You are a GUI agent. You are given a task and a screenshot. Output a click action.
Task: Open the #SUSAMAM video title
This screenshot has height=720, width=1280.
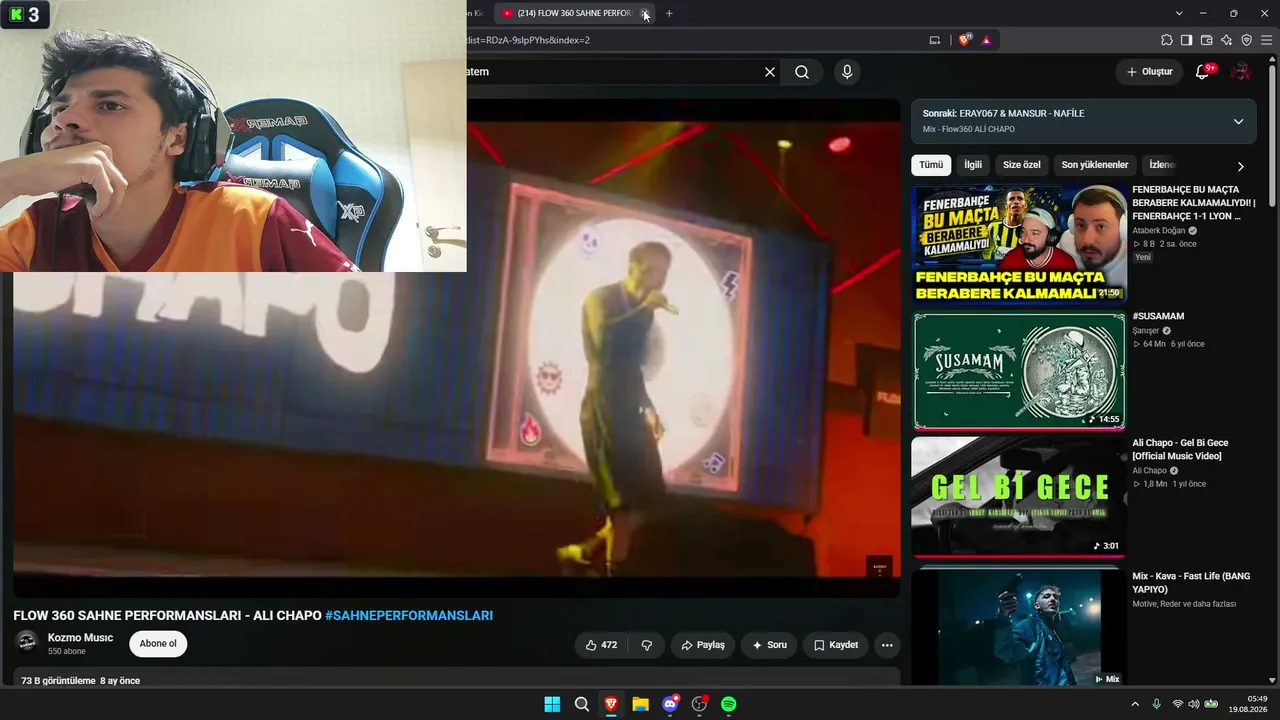tap(1158, 317)
